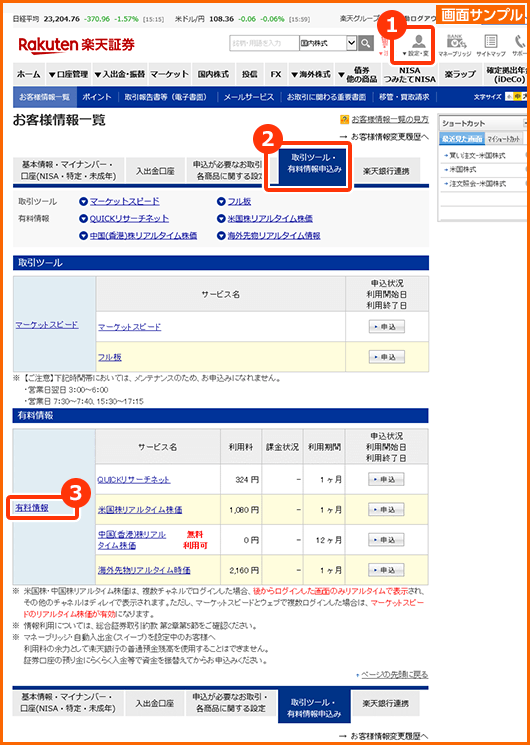Switch to top 申込が必要なお取引 tab
The image size is (530, 745).
click(x=227, y=170)
